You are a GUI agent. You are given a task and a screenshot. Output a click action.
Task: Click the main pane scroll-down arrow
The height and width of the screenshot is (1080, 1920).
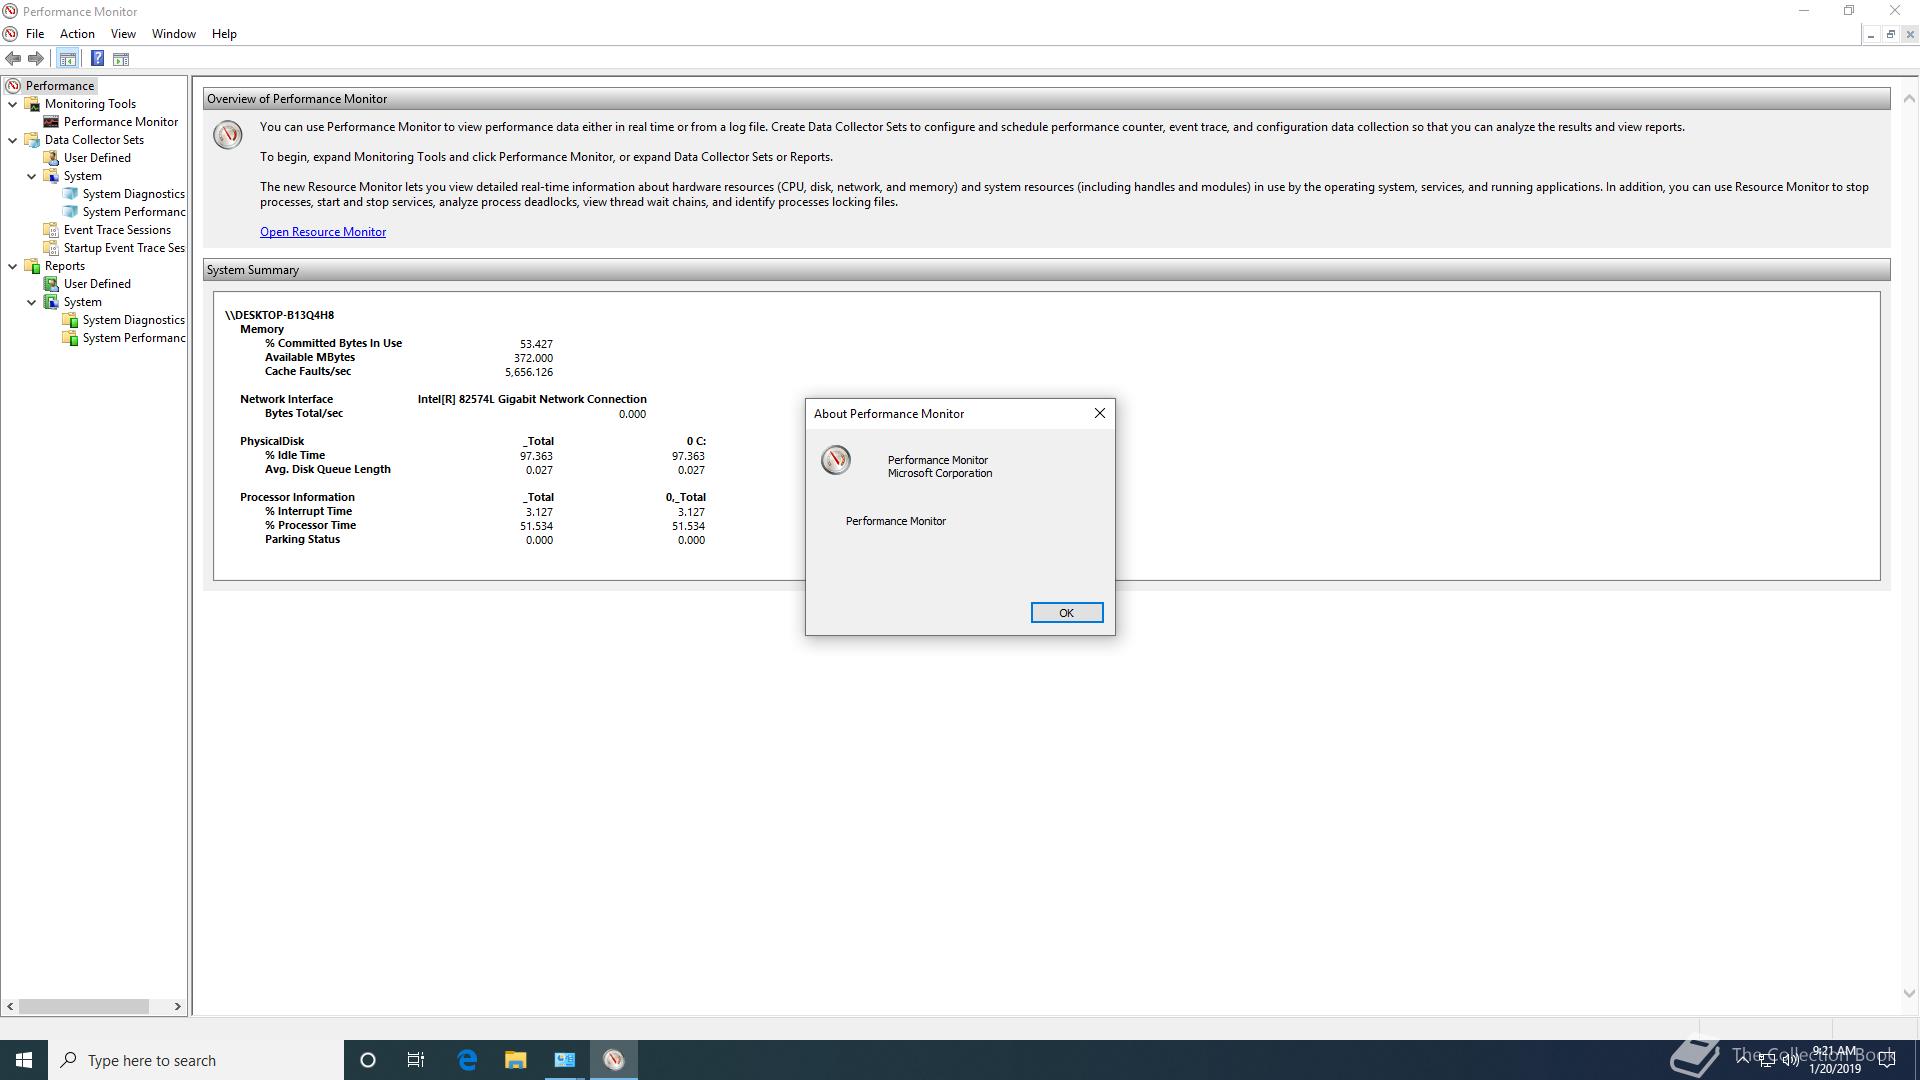(1908, 994)
